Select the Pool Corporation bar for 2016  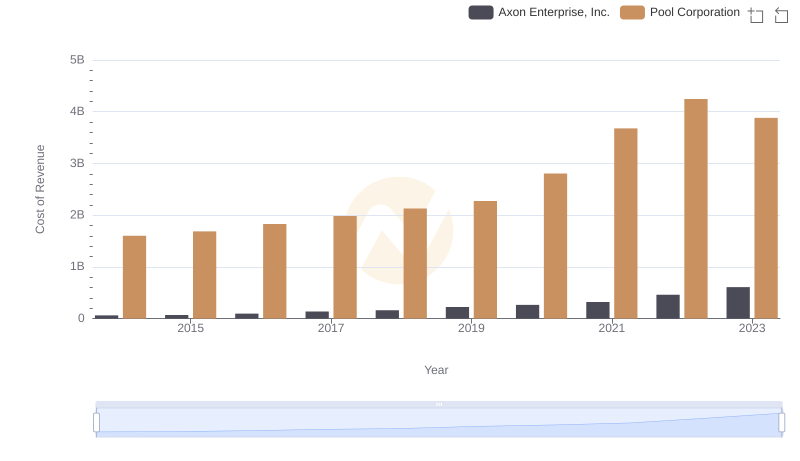[274, 271]
